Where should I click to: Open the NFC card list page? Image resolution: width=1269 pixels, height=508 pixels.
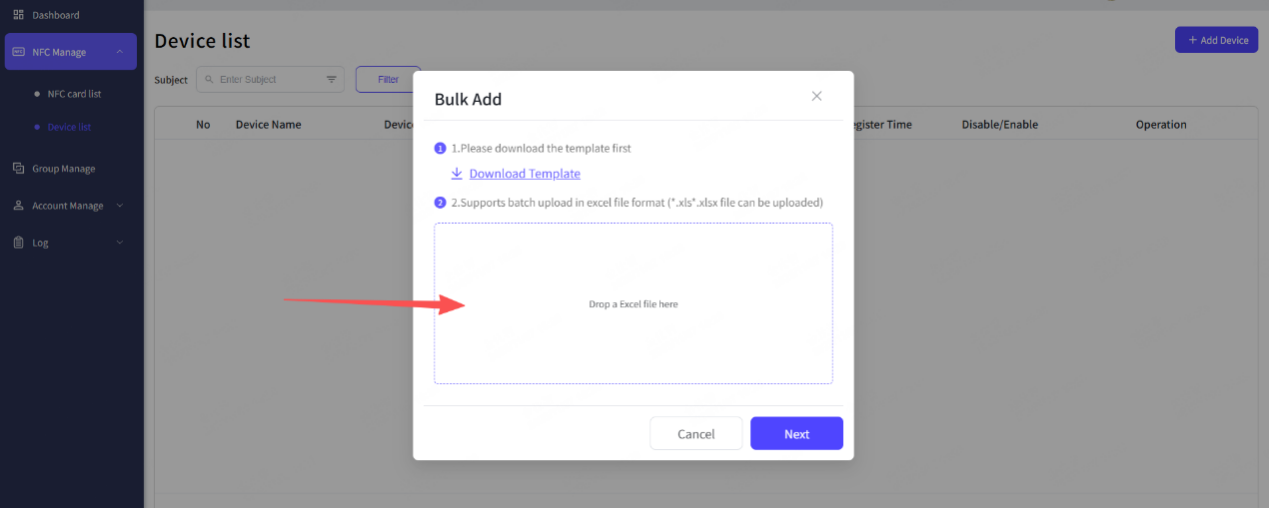74,94
